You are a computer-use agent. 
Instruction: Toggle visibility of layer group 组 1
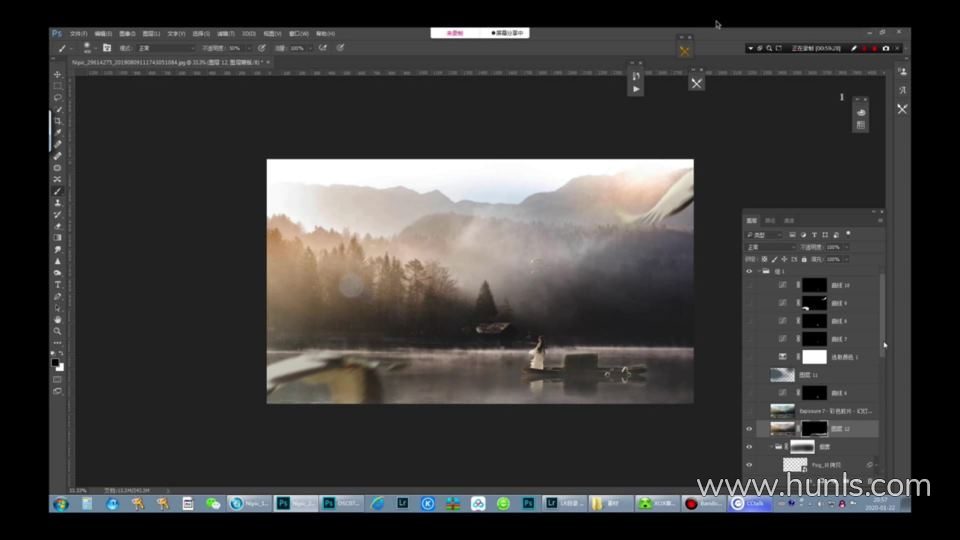(x=749, y=271)
